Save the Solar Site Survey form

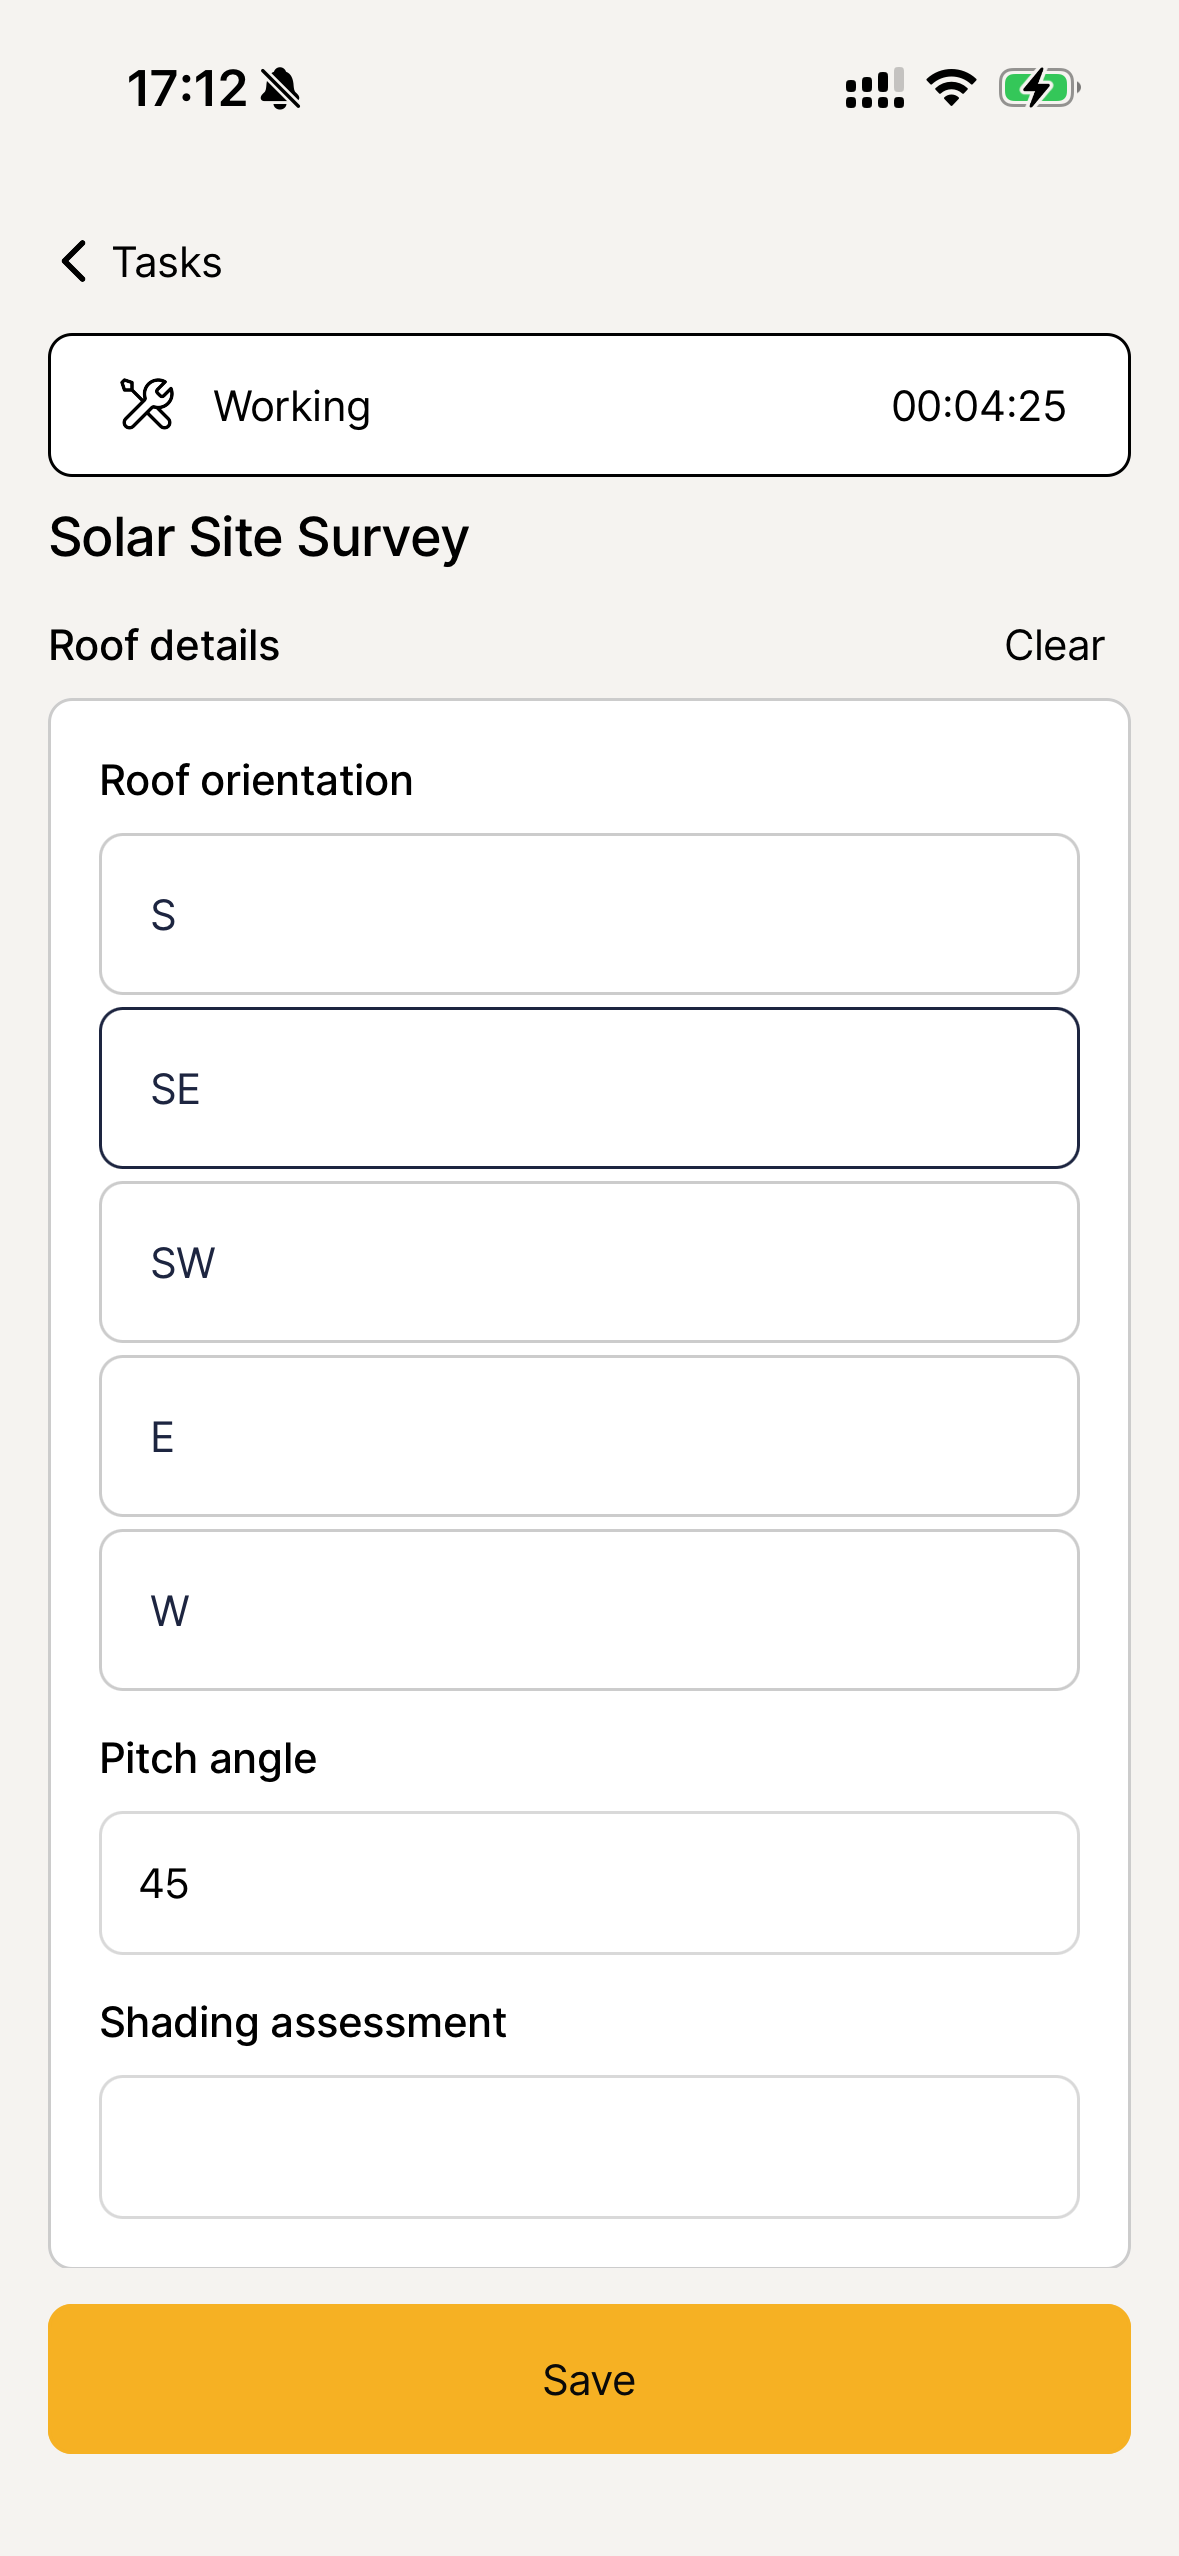pos(589,2379)
